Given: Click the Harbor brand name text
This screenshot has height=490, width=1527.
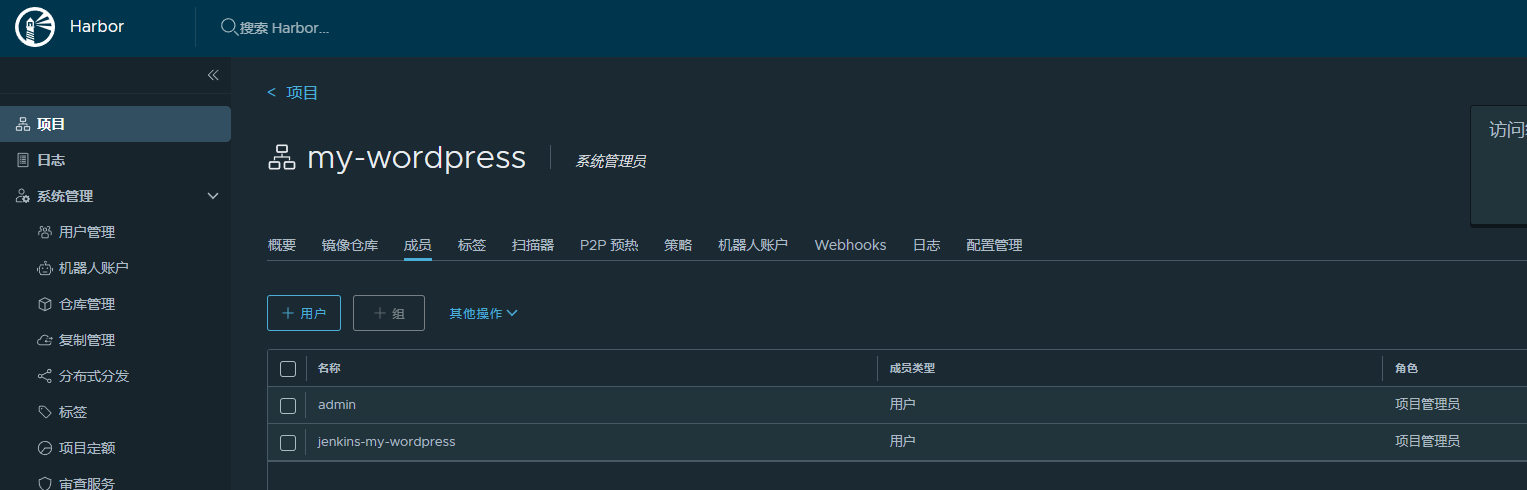Looking at the screenshot, I should 97,27.
